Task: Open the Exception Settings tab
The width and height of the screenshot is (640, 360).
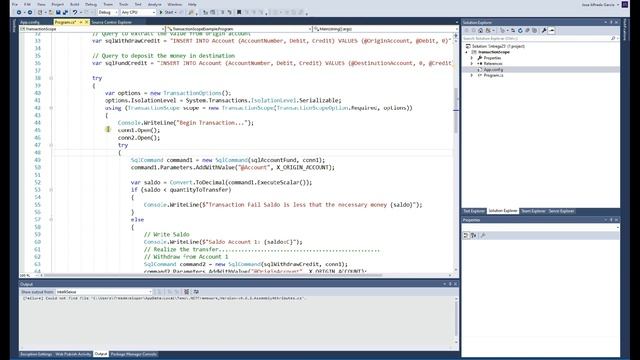Action: pyautogui.click(x=36, y=354)
